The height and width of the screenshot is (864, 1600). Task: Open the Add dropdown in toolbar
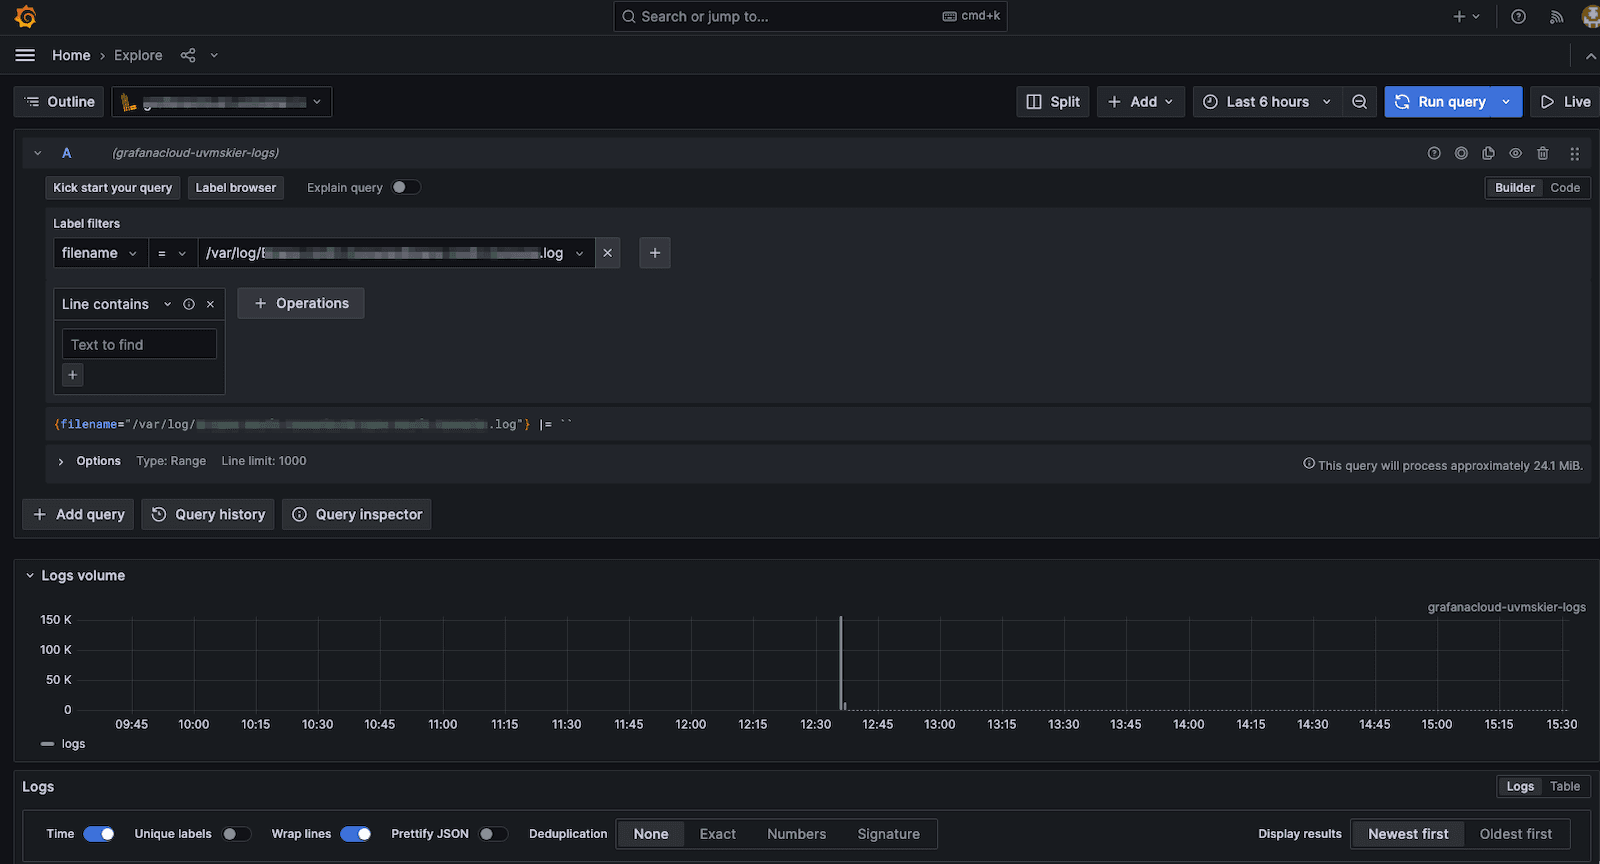(1141, 102)
